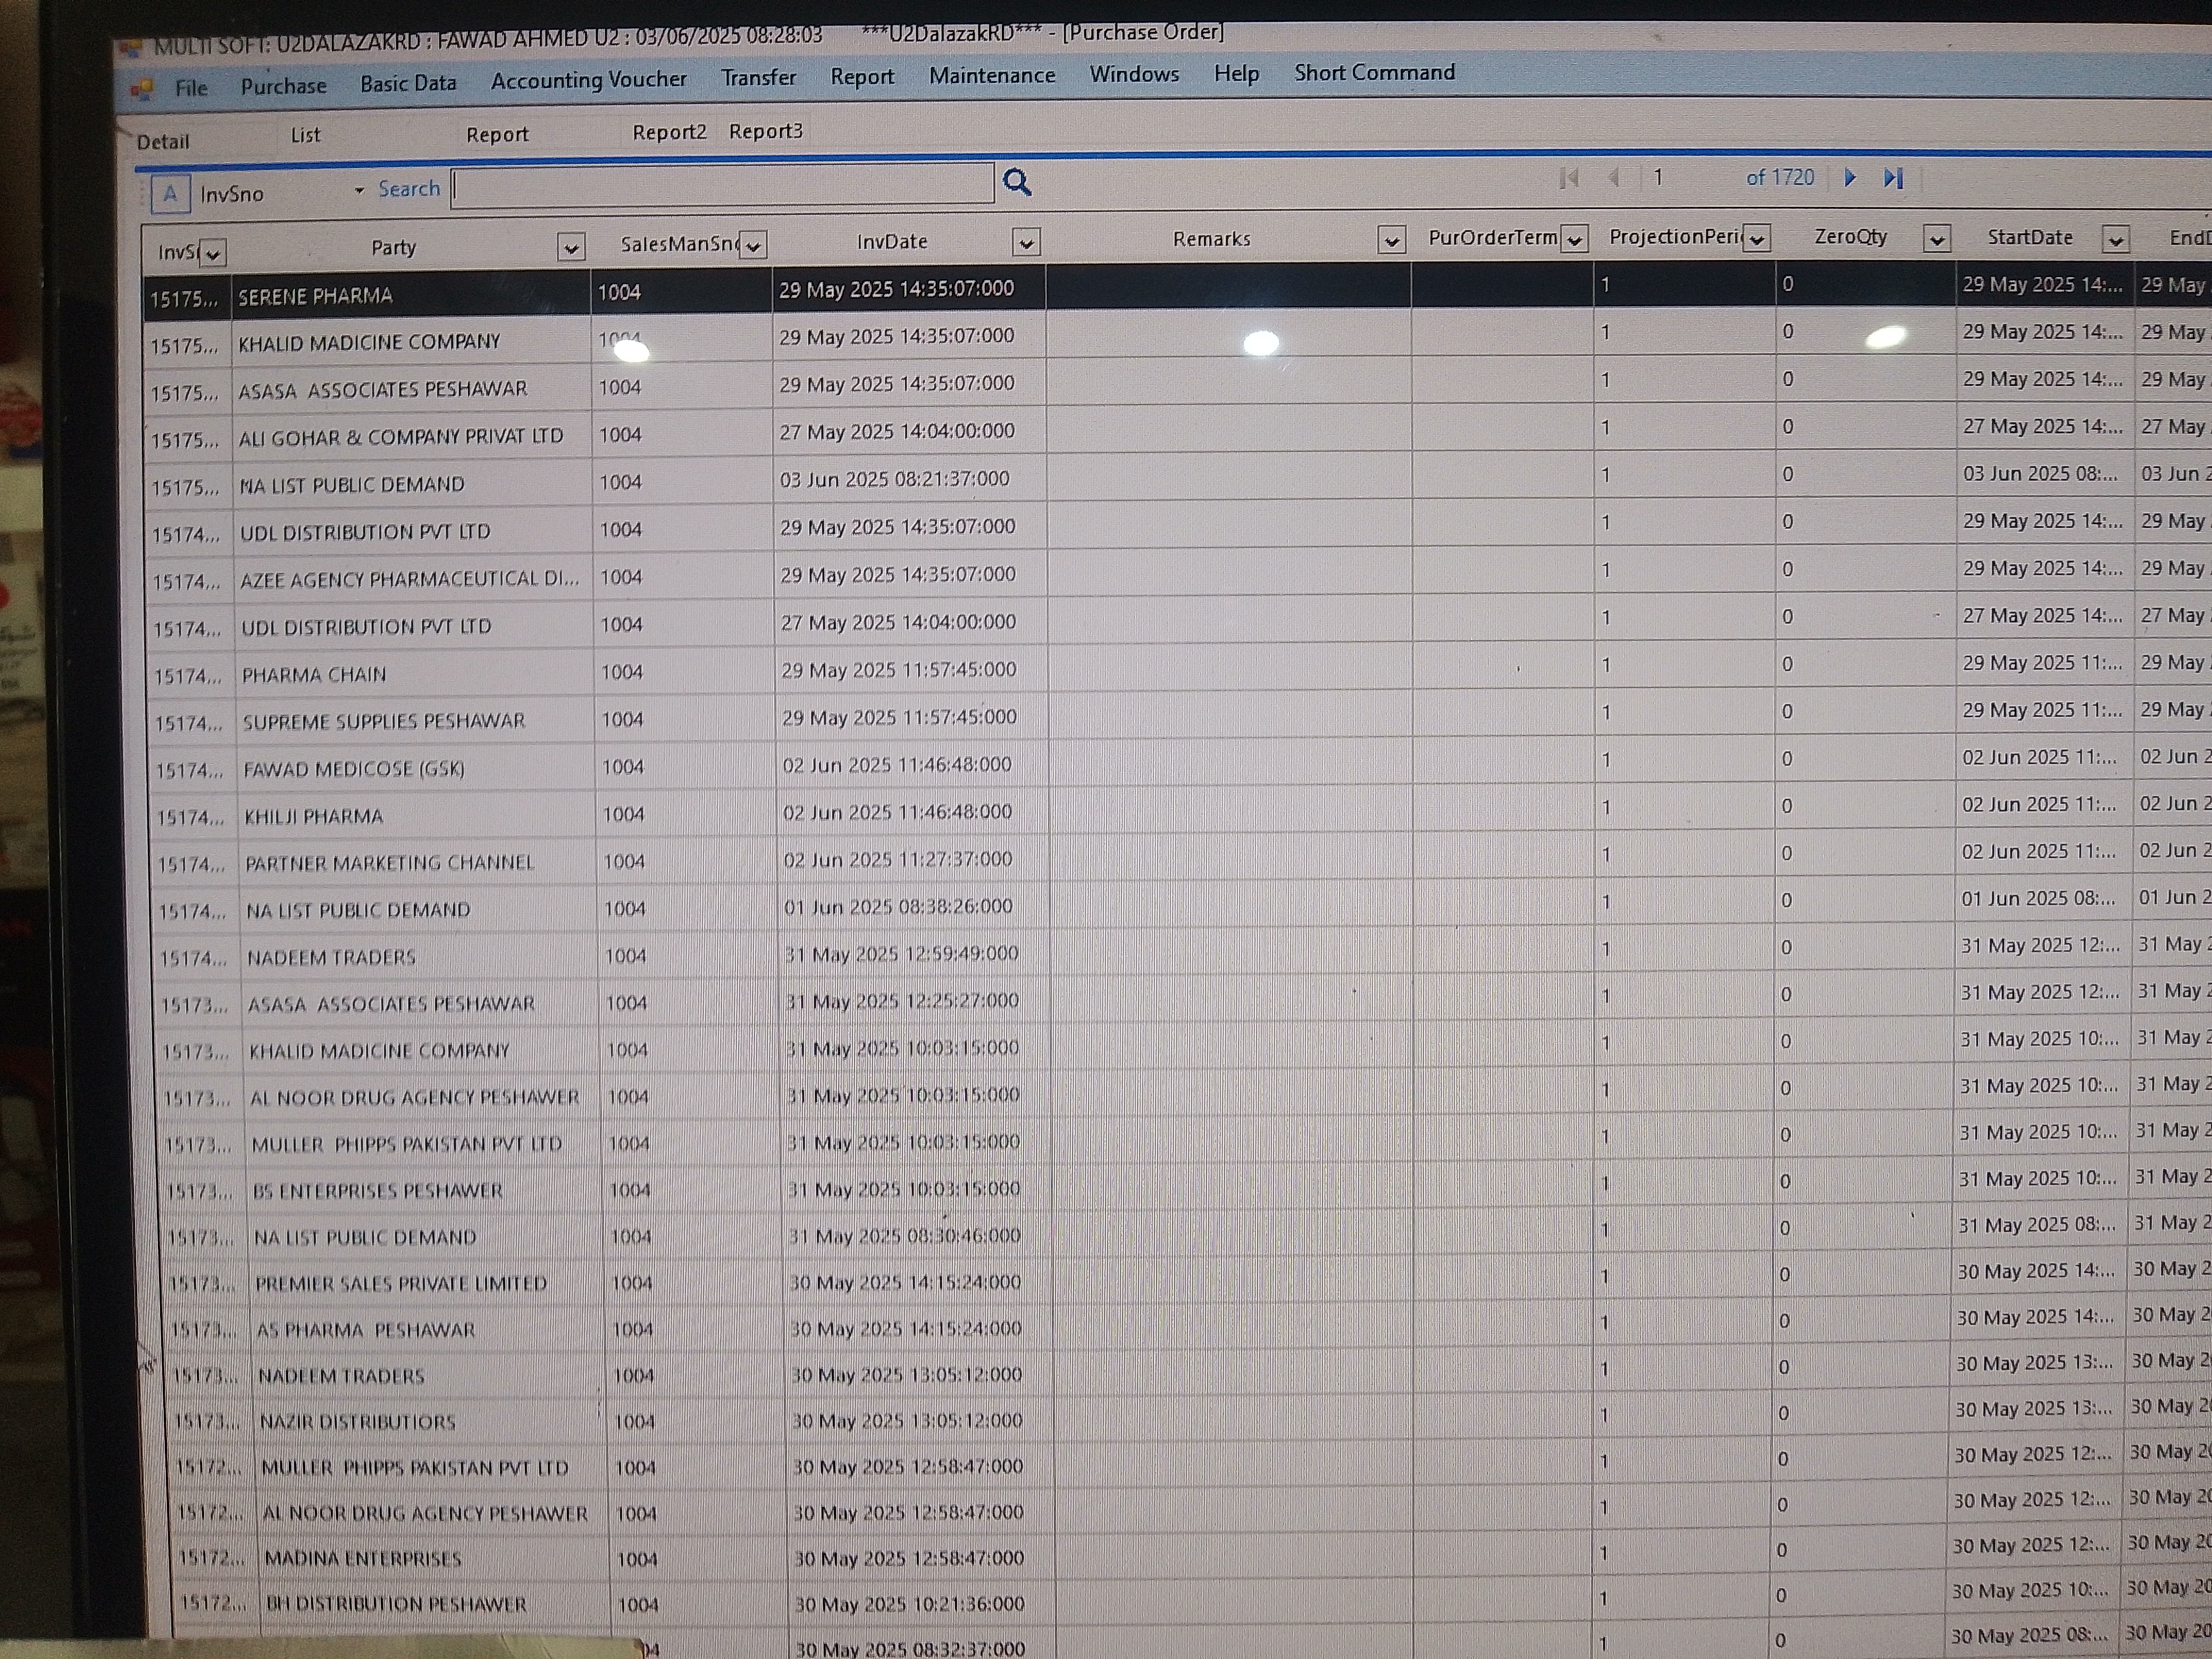Click the application logo beside File

pos(142,89)
